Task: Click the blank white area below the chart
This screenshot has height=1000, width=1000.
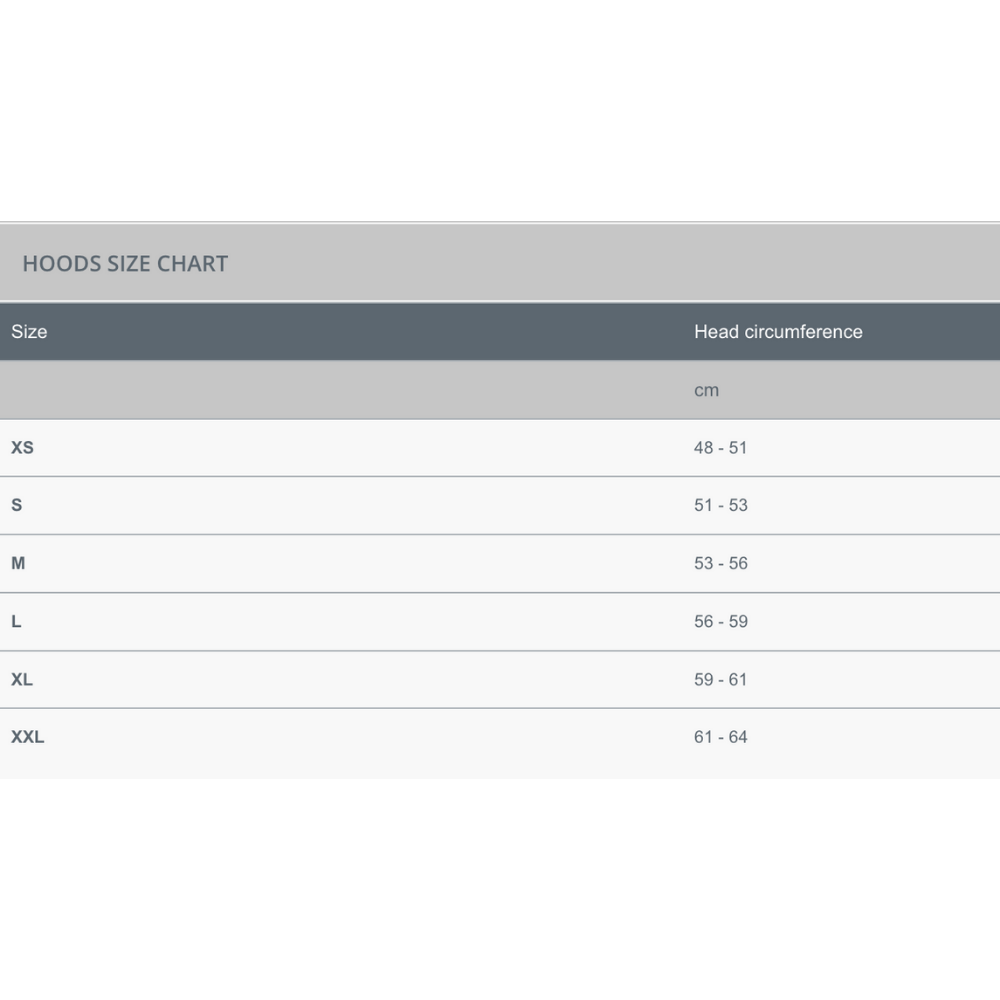Action: 500,890
